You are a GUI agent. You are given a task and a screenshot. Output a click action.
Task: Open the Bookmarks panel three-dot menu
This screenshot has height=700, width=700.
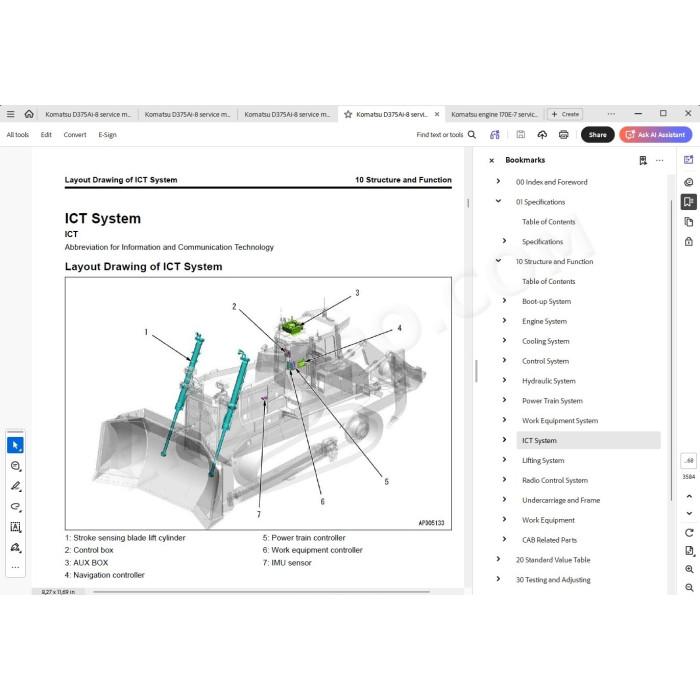(x=659, y=160)
